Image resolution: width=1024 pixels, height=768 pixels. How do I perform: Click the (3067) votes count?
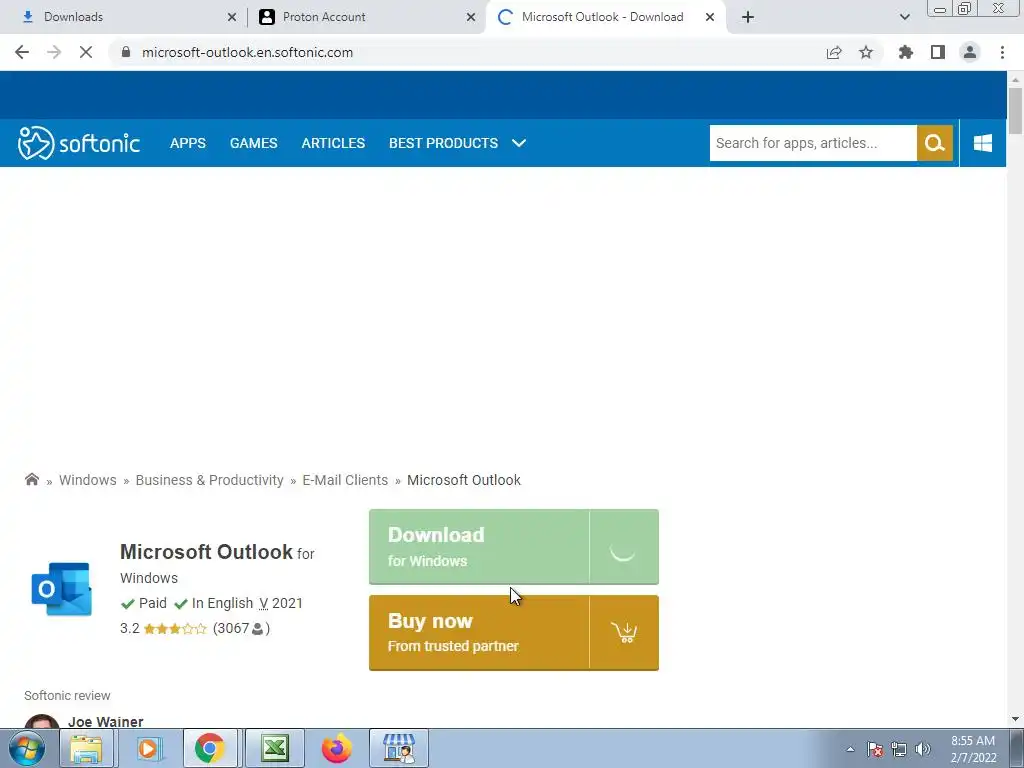[x=241, y=628]
